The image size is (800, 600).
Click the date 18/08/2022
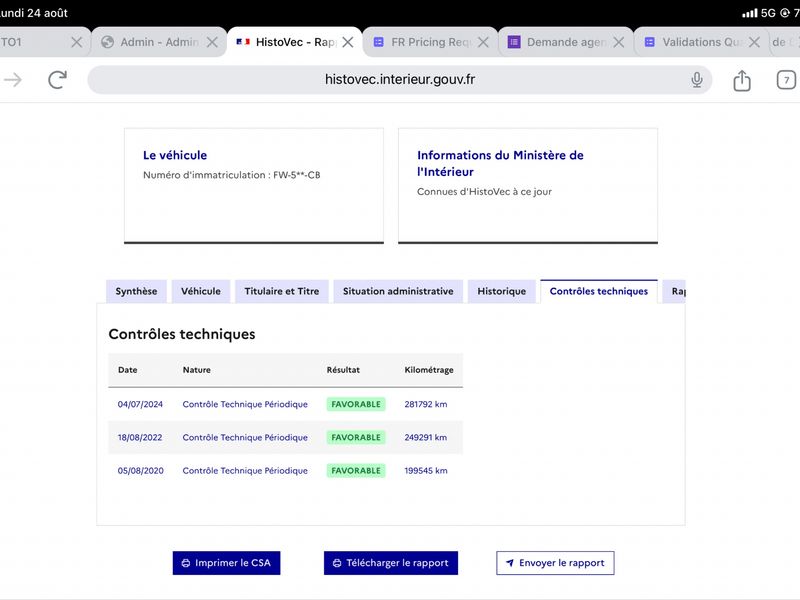pyautogui.click(x=140, y=437)
